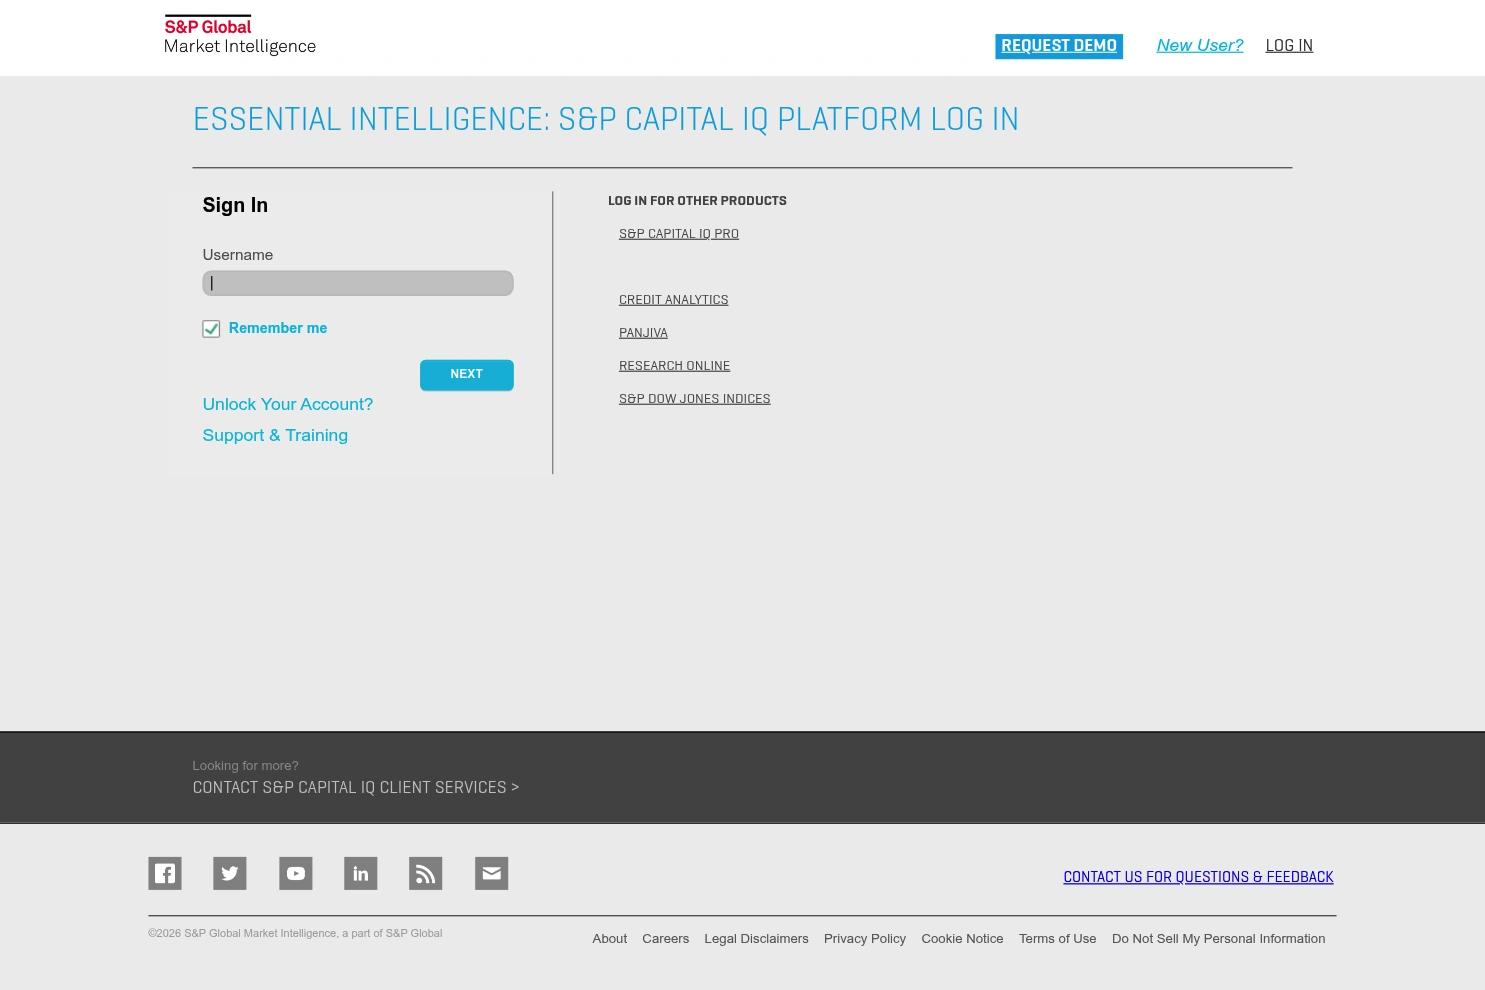The width and height of the screenshot is (1485, 990).
Task: Contact S&P Capital IQ Client Services
Action: point(356,788)
